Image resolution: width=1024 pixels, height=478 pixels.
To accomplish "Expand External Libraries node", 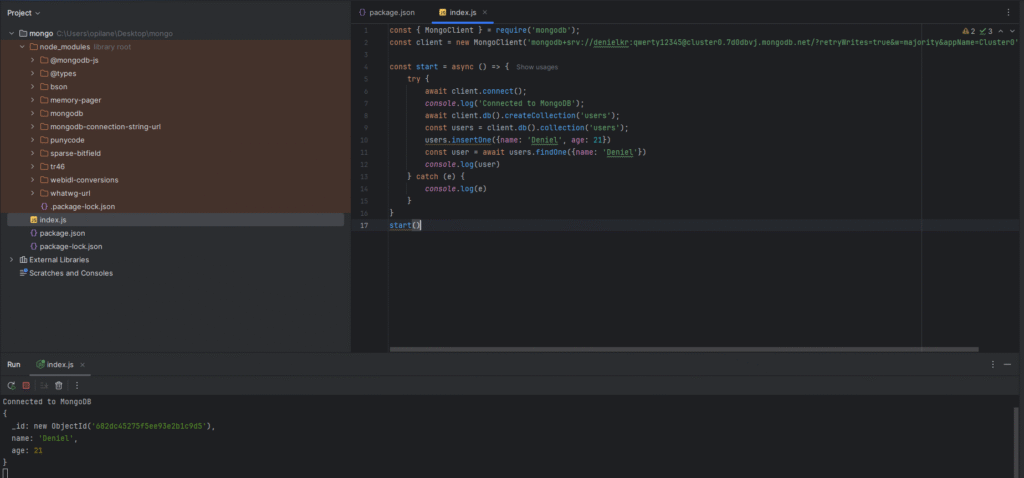I will tap(11, 259).
